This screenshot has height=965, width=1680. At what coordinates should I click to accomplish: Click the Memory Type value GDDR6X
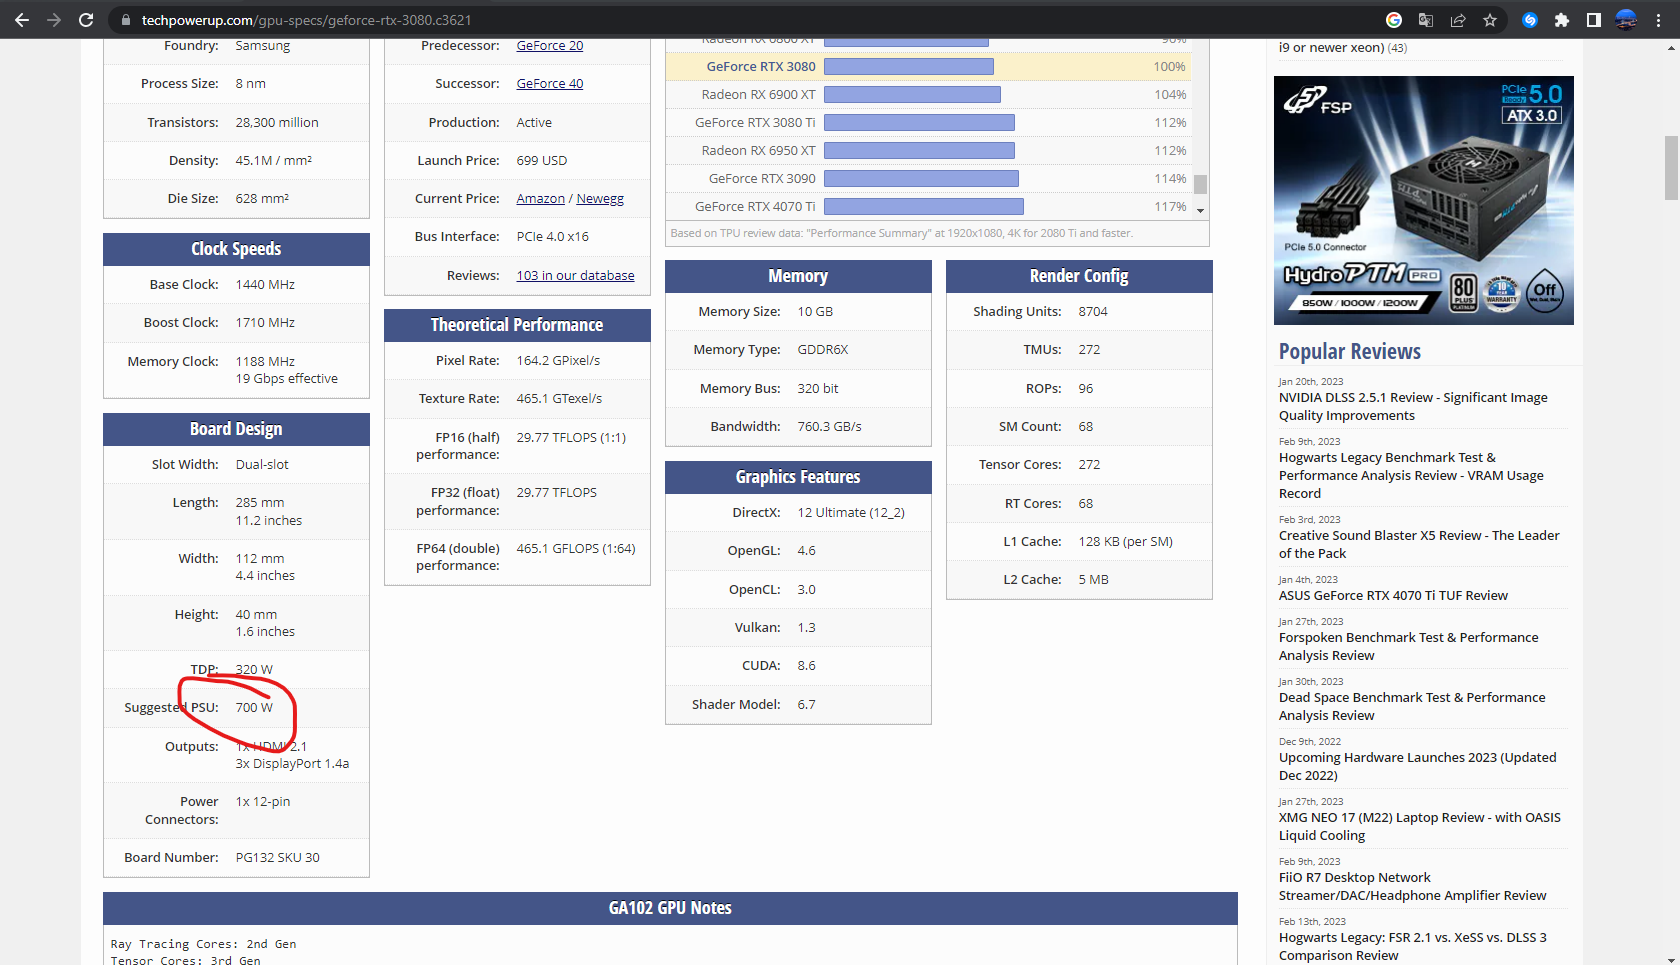point(823,350)
